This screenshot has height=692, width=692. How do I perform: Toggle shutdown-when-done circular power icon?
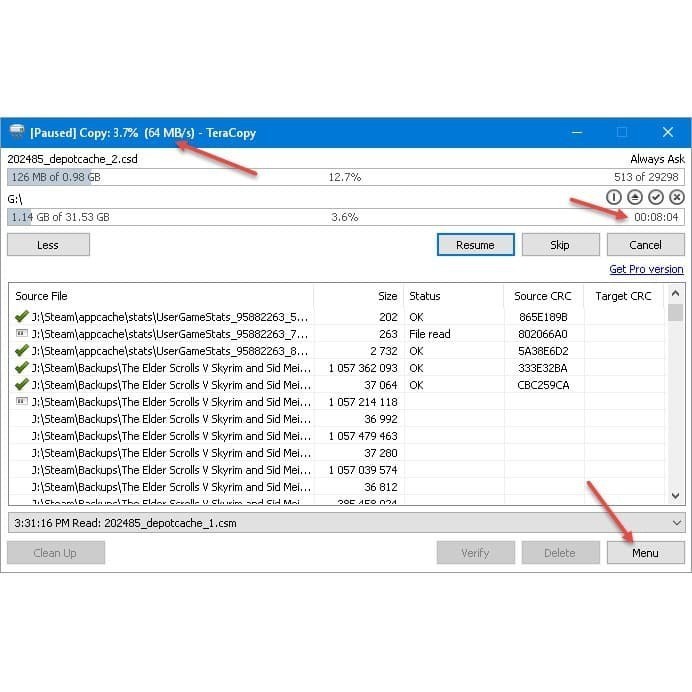coord(613,197)
